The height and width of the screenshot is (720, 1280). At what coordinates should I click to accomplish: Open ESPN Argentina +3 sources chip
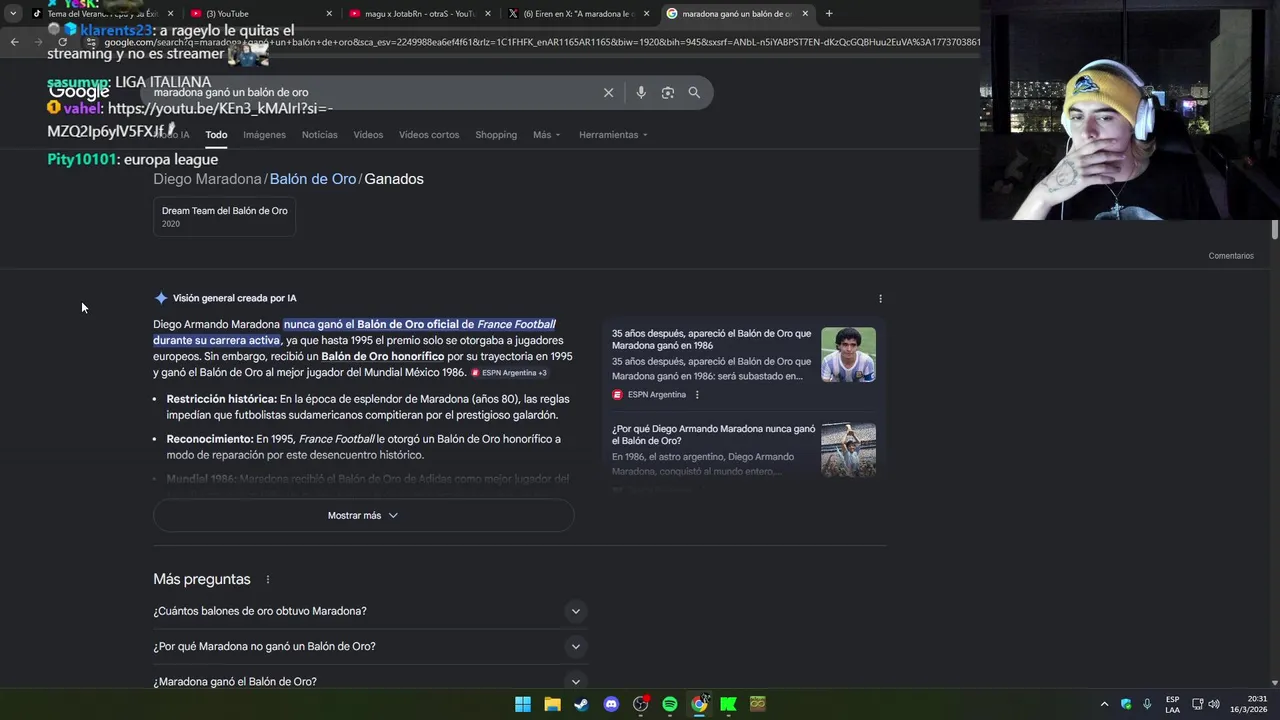(509, 373)
